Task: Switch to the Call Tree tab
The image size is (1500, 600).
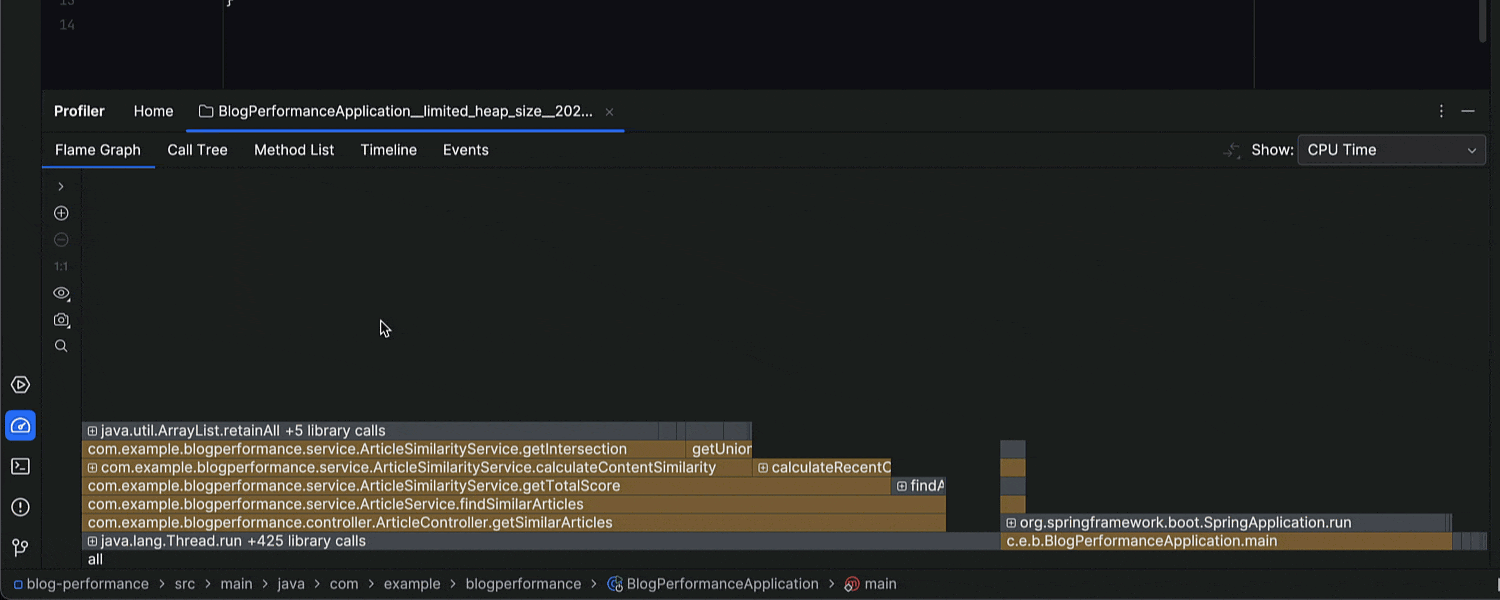Action: [197, 150]
